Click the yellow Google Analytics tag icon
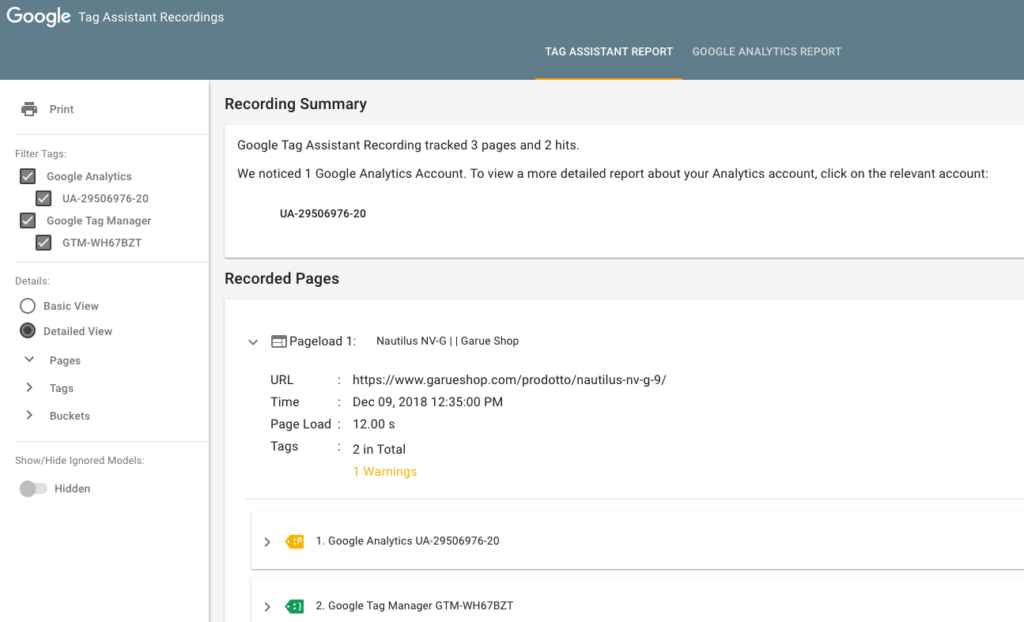This screenshot has width=1024, height=622. [295, 541]
